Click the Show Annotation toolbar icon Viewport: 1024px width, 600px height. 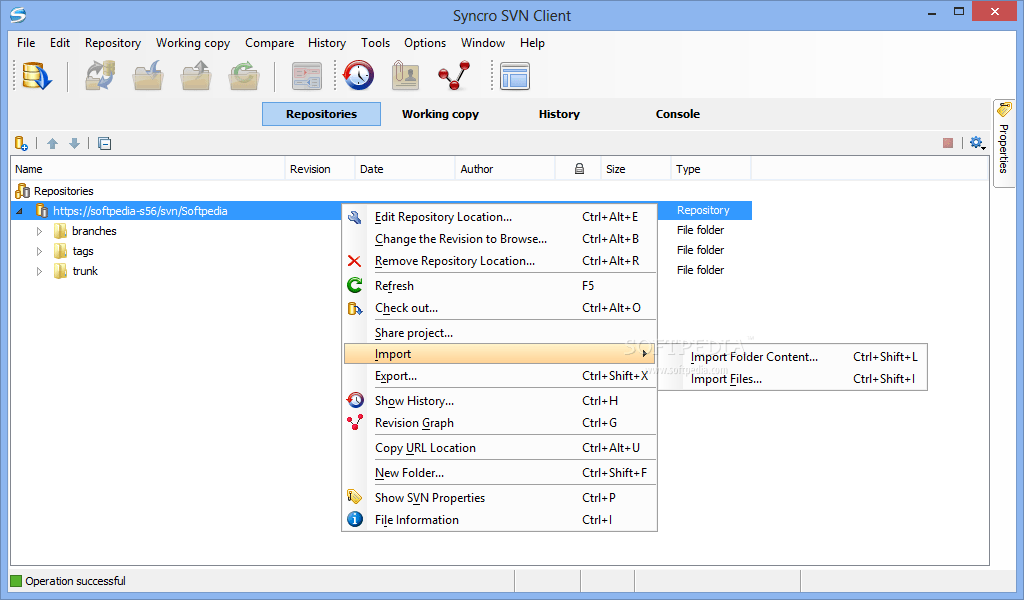click(406, 76)
